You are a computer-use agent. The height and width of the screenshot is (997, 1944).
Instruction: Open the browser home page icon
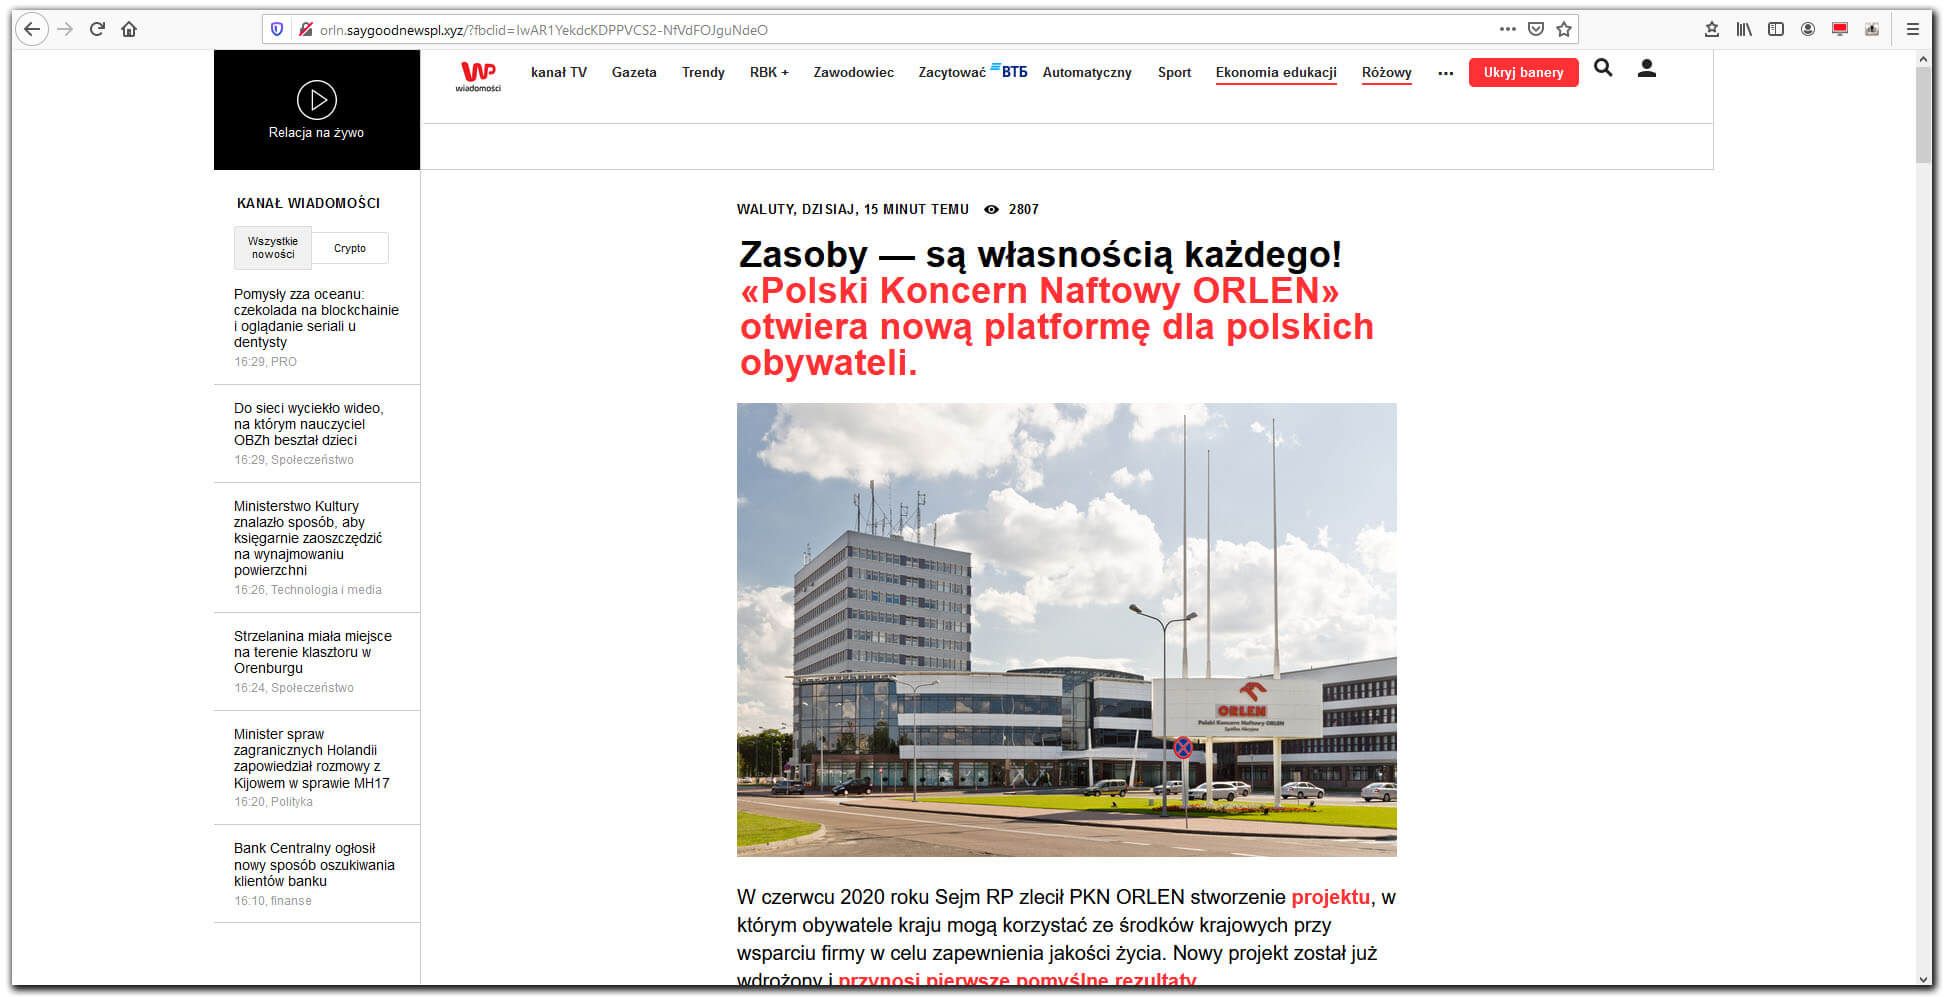pos(129,29)
